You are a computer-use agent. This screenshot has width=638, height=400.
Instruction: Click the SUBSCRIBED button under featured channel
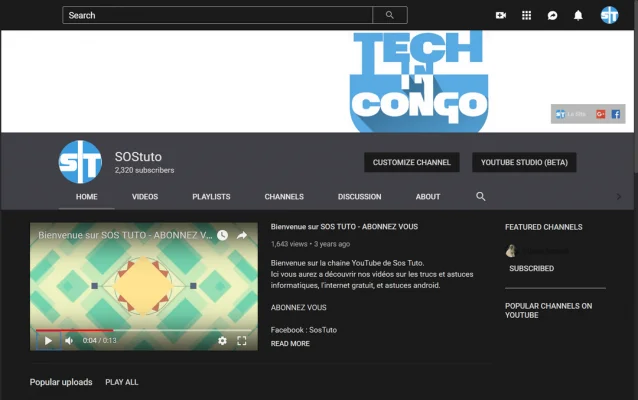click(531, 268)
